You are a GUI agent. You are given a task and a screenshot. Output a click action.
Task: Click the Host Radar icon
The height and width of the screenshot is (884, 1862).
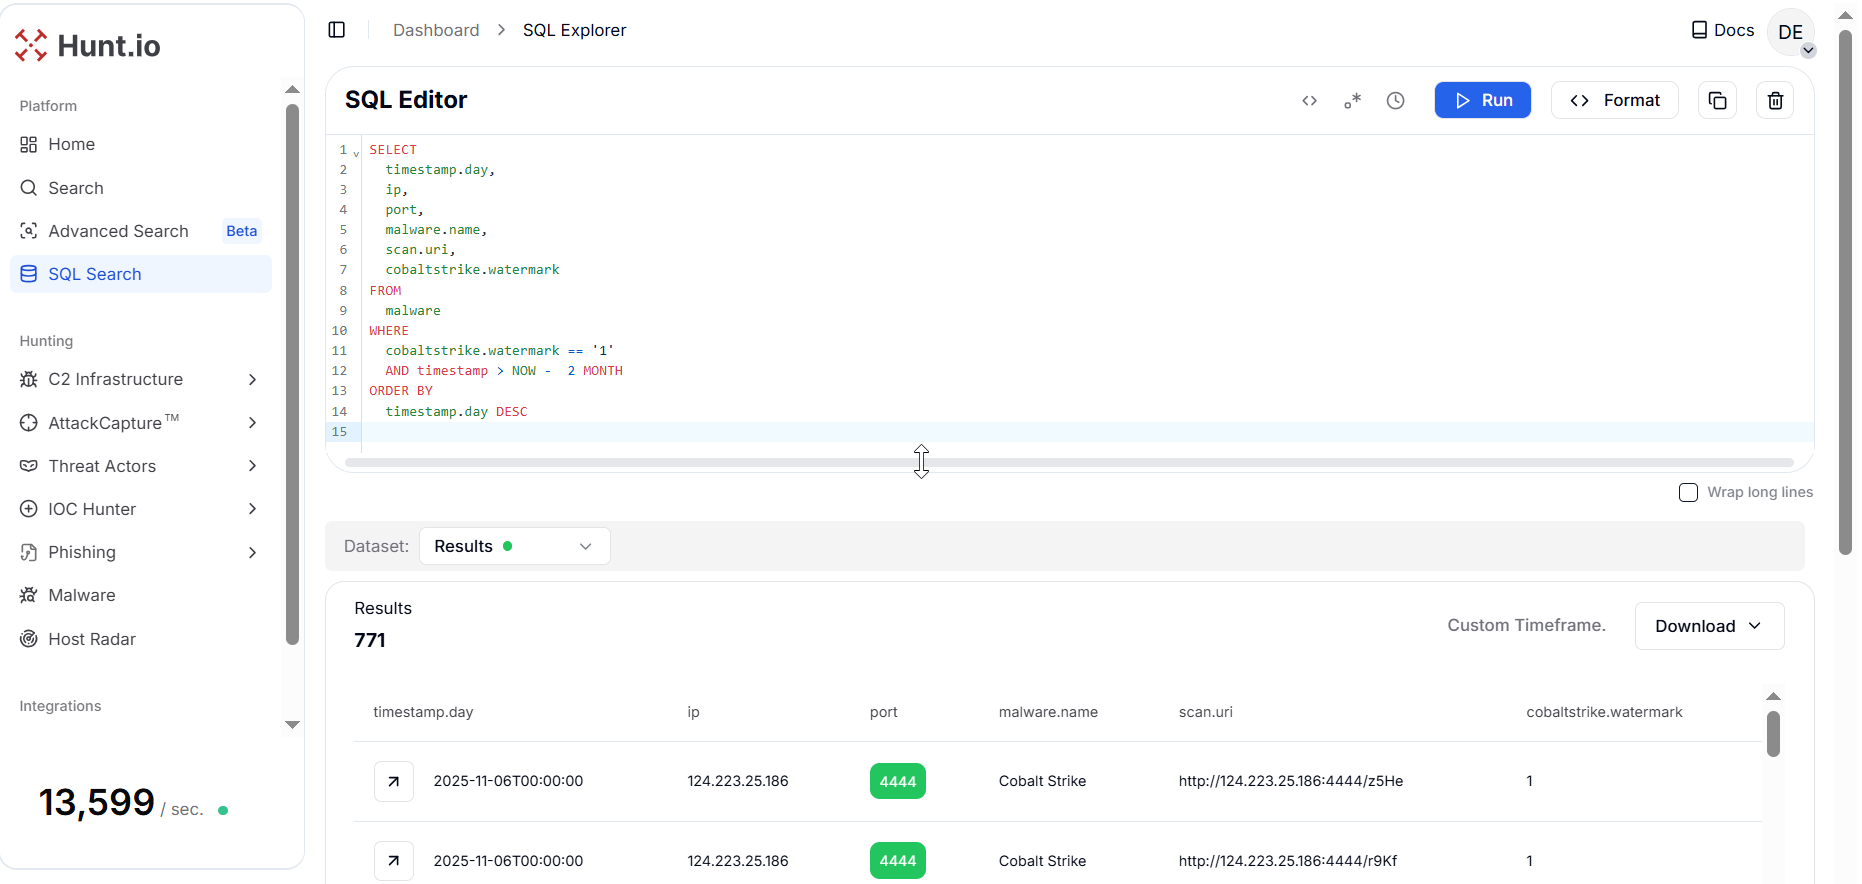29,639
